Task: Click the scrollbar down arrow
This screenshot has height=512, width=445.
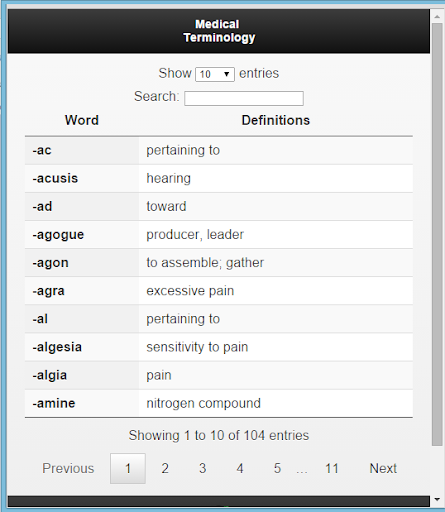Action: (437, 499)
